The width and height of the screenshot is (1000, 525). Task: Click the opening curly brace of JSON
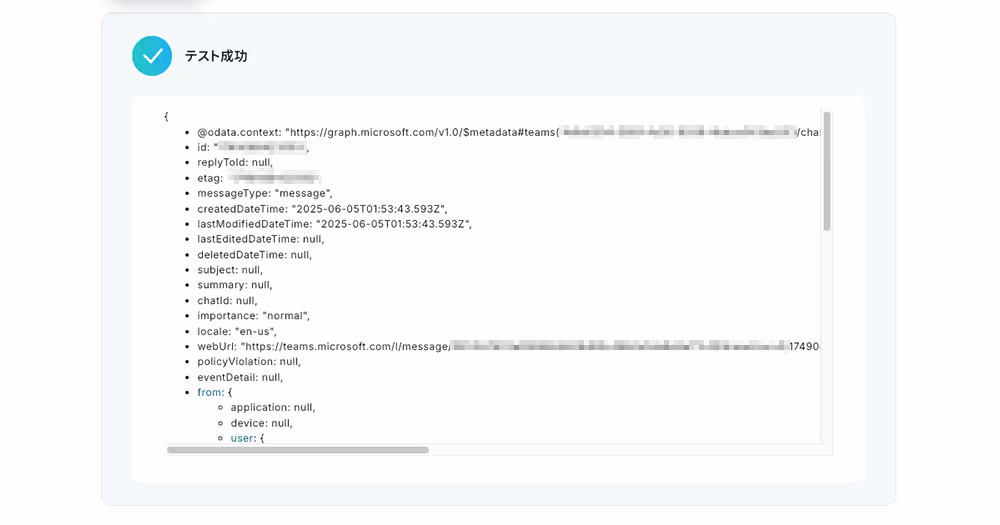coord(166,117)
